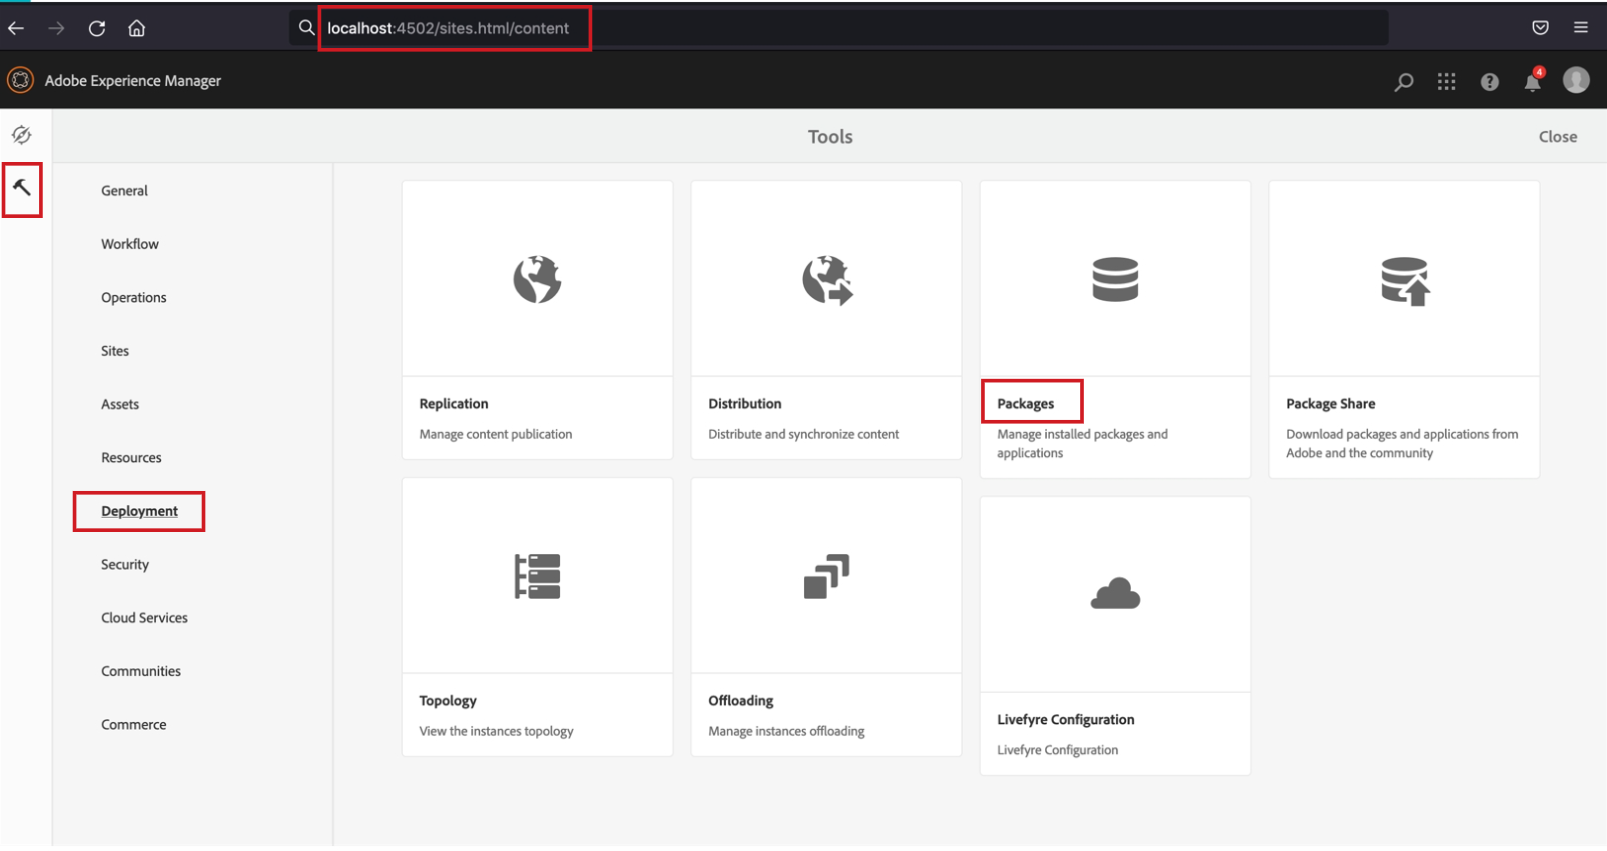Open the browser hamburger menu
This screenshot has width=1607, height=851.
[1580, 28]
